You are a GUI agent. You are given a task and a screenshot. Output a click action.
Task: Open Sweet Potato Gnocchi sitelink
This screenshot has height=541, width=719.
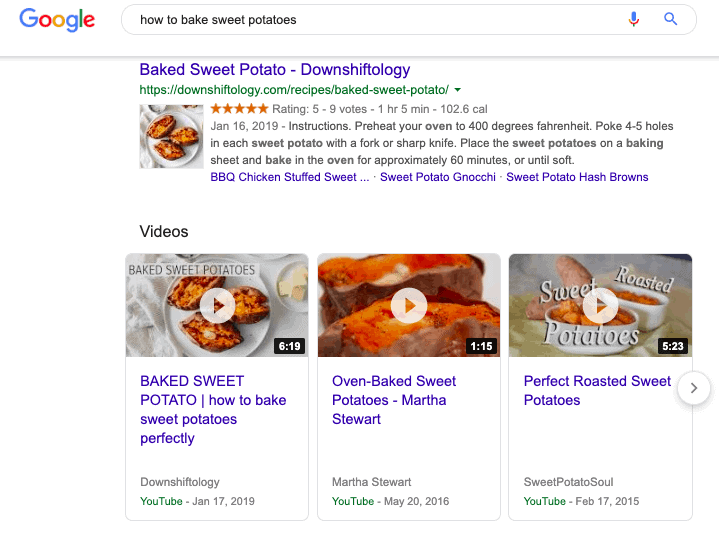437,177
